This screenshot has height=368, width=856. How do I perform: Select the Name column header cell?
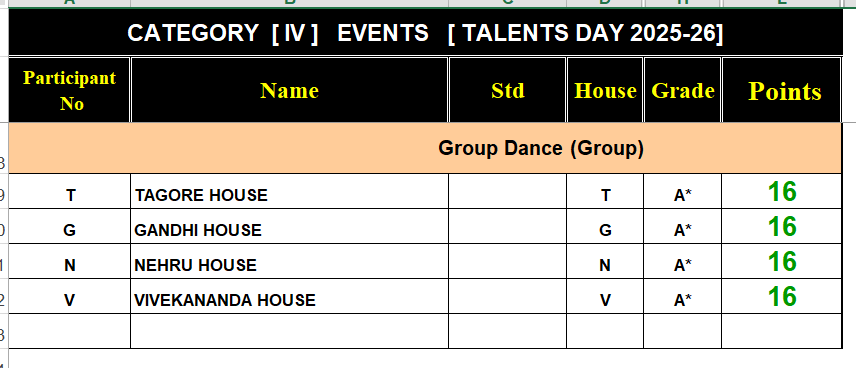click(x=289, y=90)
